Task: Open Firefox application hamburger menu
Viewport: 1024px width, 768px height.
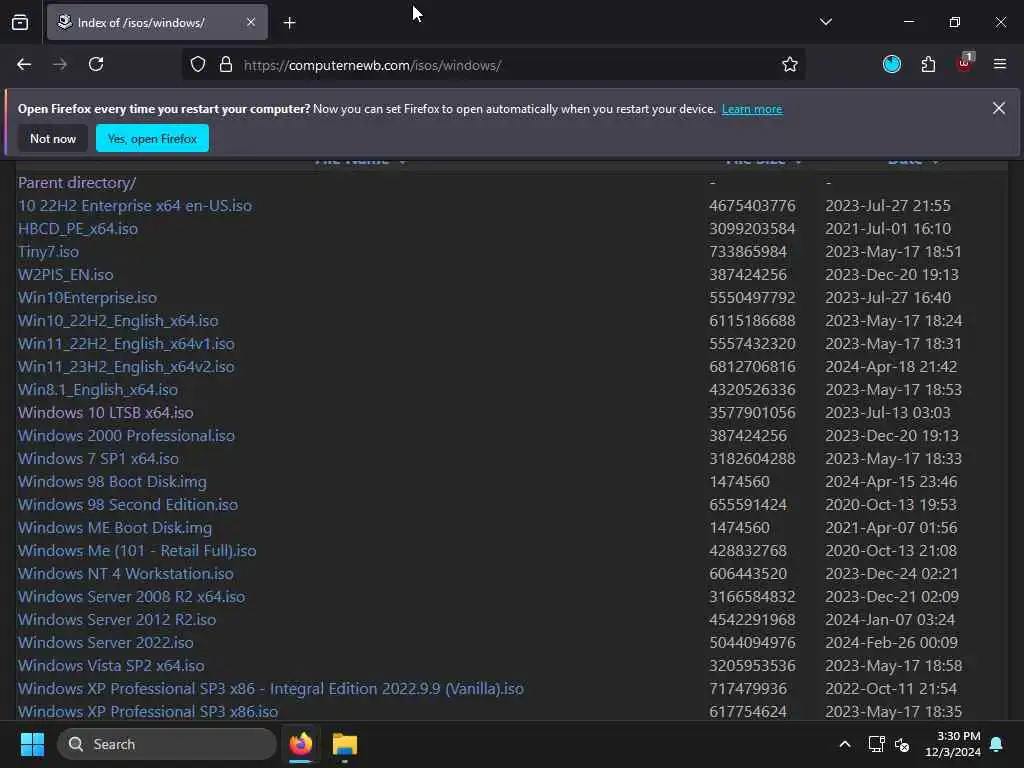Action: coord(999,64)
